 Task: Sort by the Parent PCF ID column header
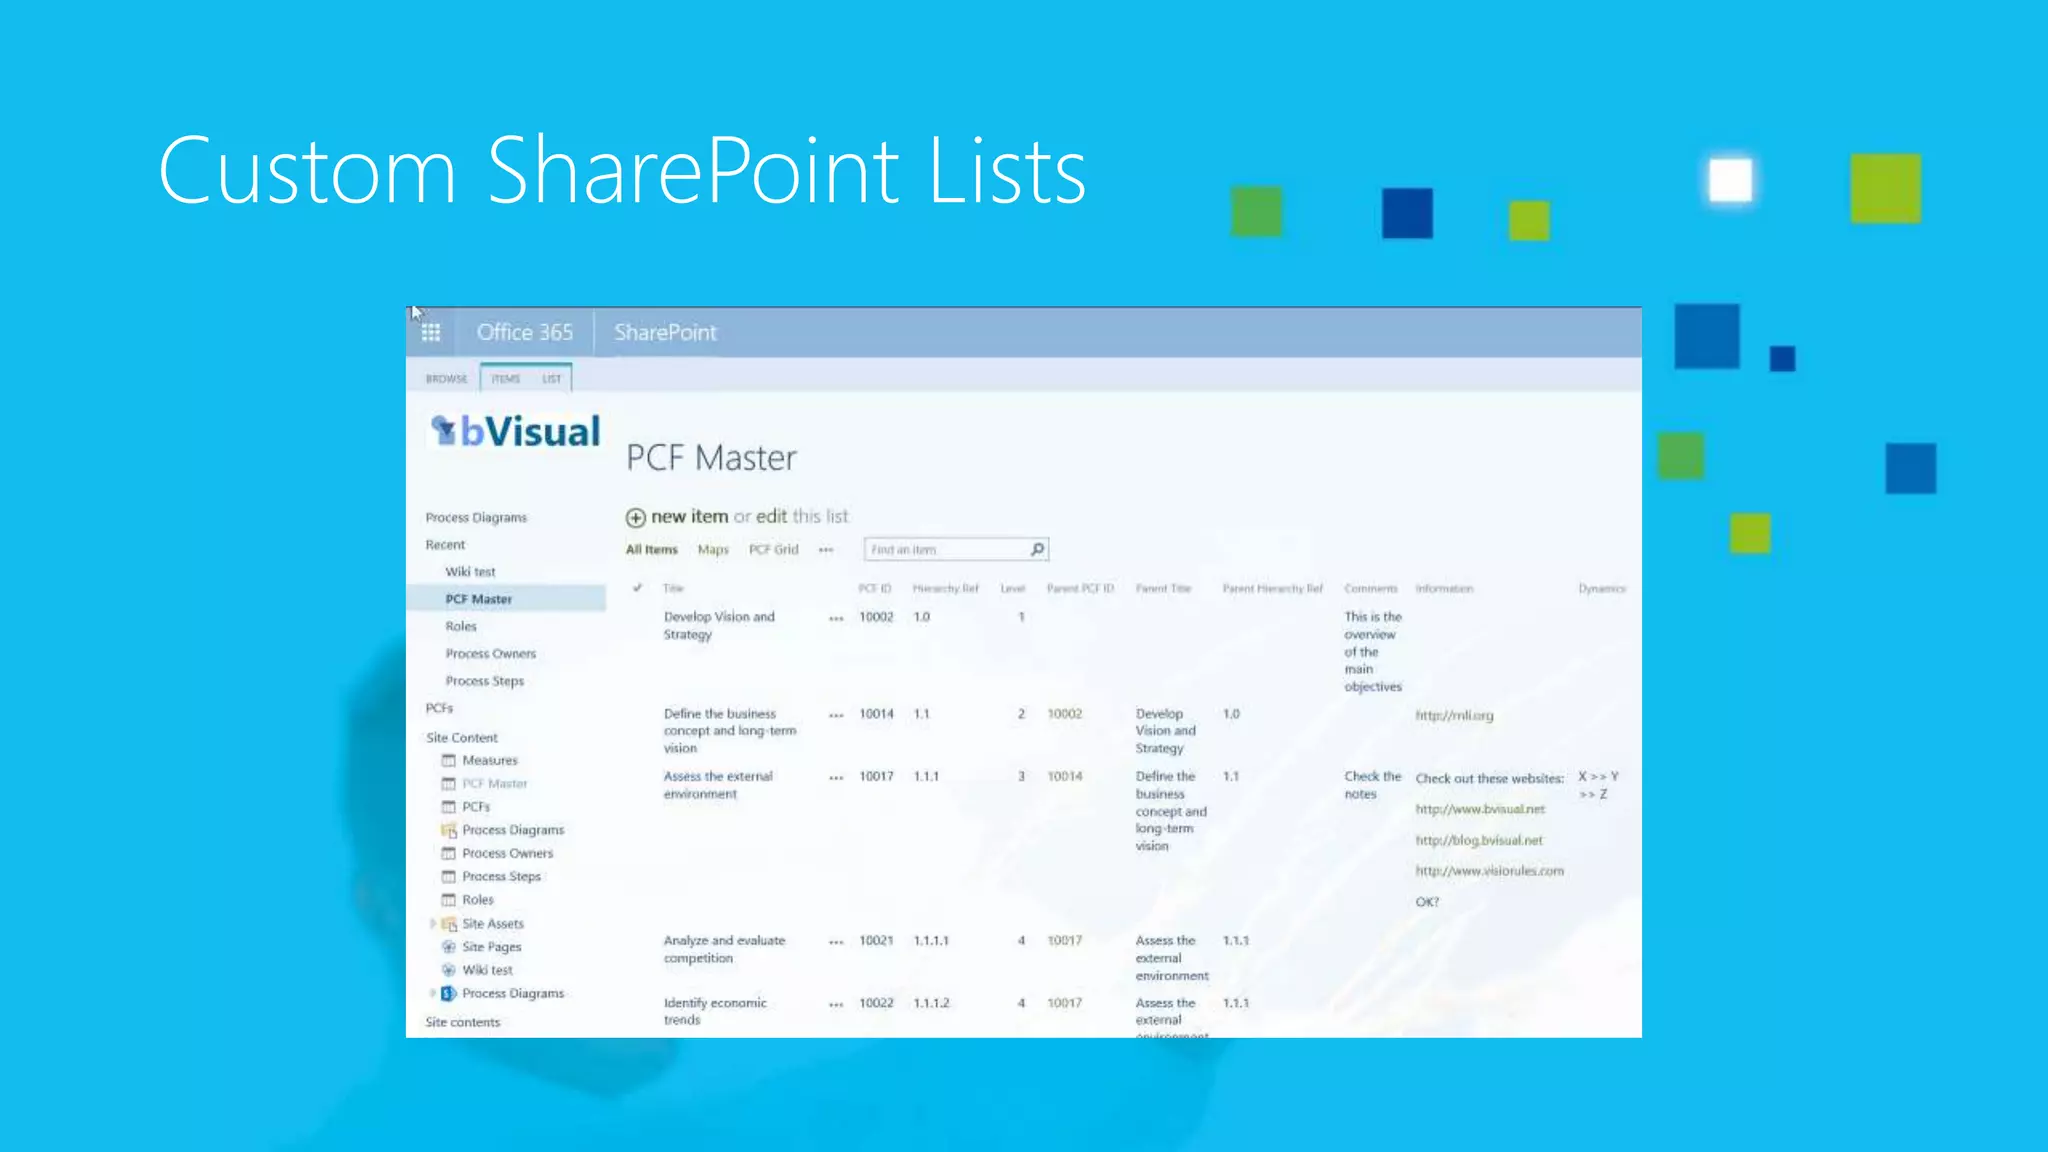click(1080, 588)
